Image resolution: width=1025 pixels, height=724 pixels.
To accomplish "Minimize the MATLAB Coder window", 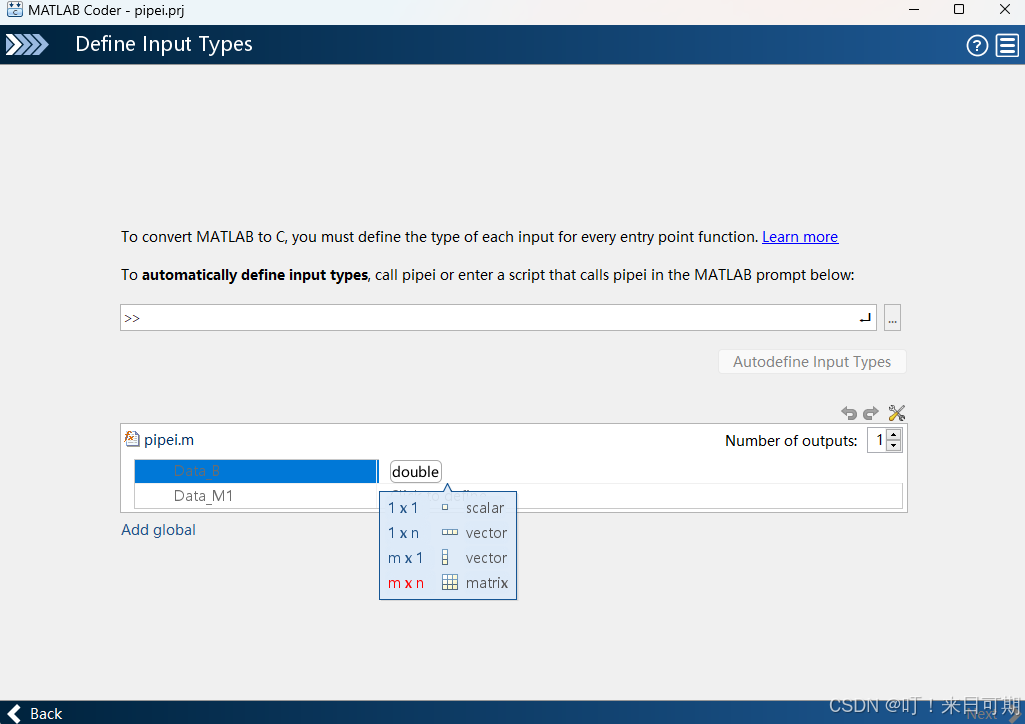I will [x=914, y=10].
